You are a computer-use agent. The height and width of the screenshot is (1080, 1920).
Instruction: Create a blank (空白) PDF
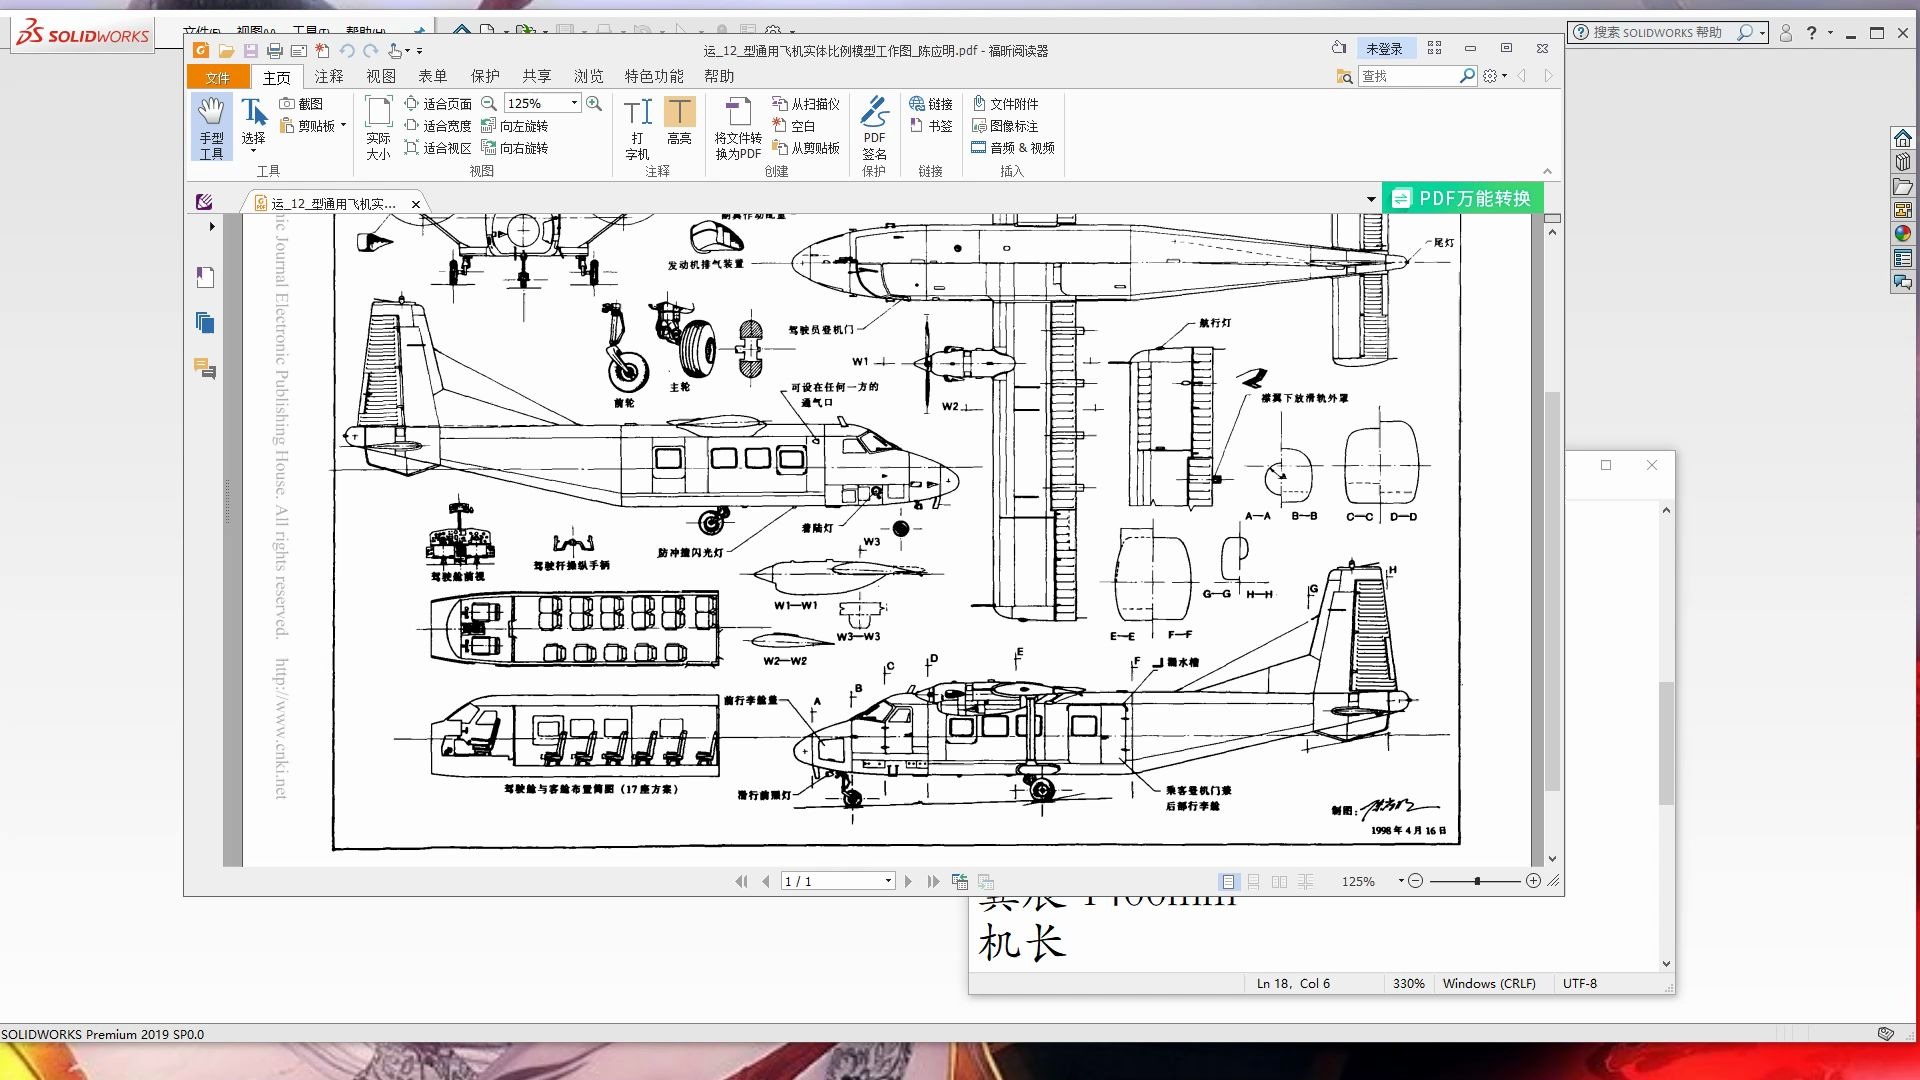point(794,126)
